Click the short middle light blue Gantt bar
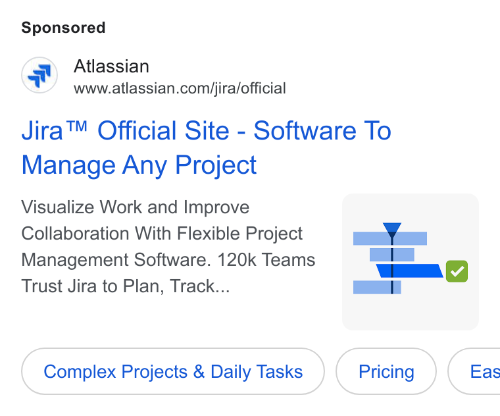The image size is (500, 416). 392,255
